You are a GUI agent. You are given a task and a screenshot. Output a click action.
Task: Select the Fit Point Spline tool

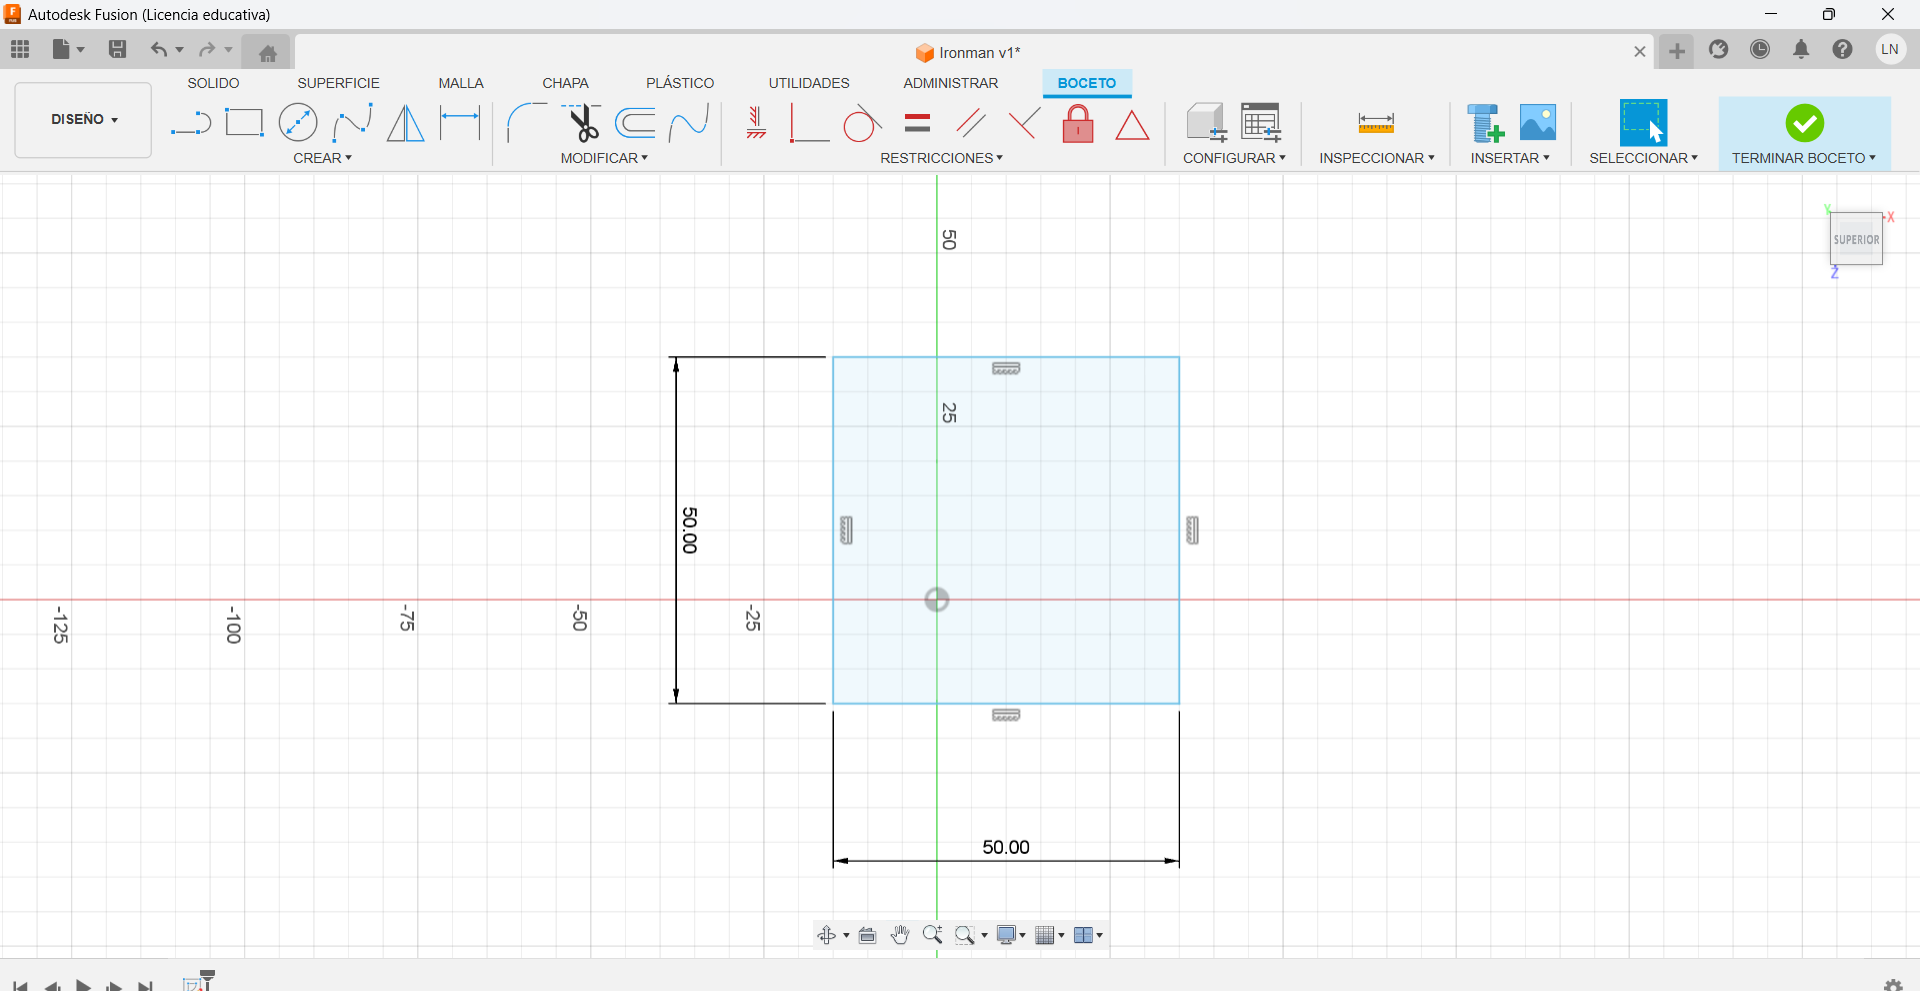click(352, 123)
